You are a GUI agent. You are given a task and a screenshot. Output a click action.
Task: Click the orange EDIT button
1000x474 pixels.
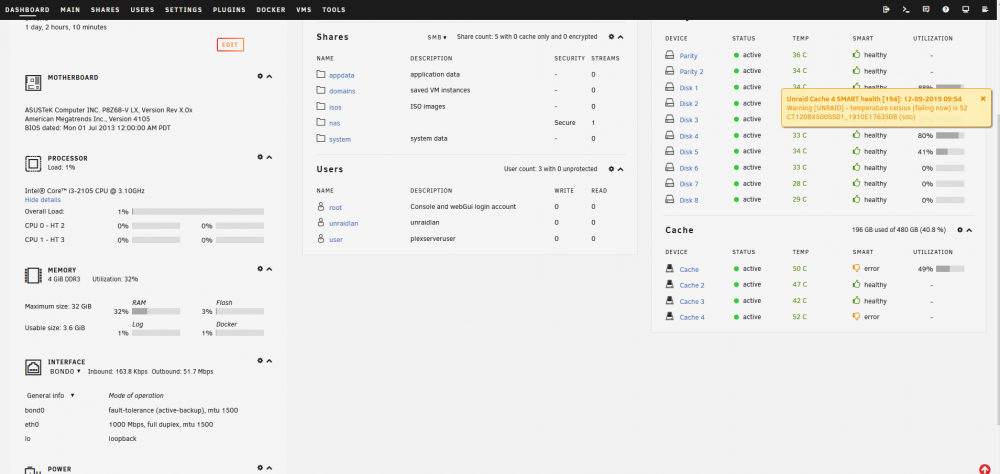[230, 45]
